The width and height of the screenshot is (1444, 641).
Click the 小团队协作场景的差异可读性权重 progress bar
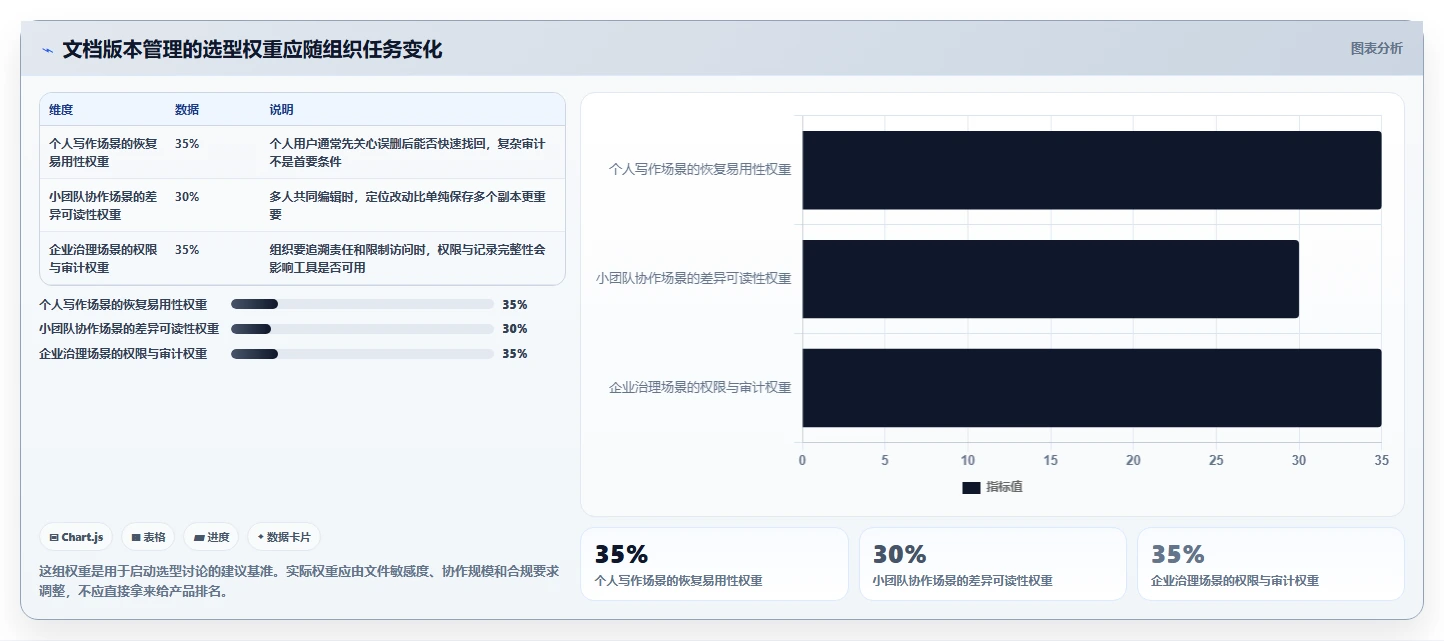(x=362, y=329)
